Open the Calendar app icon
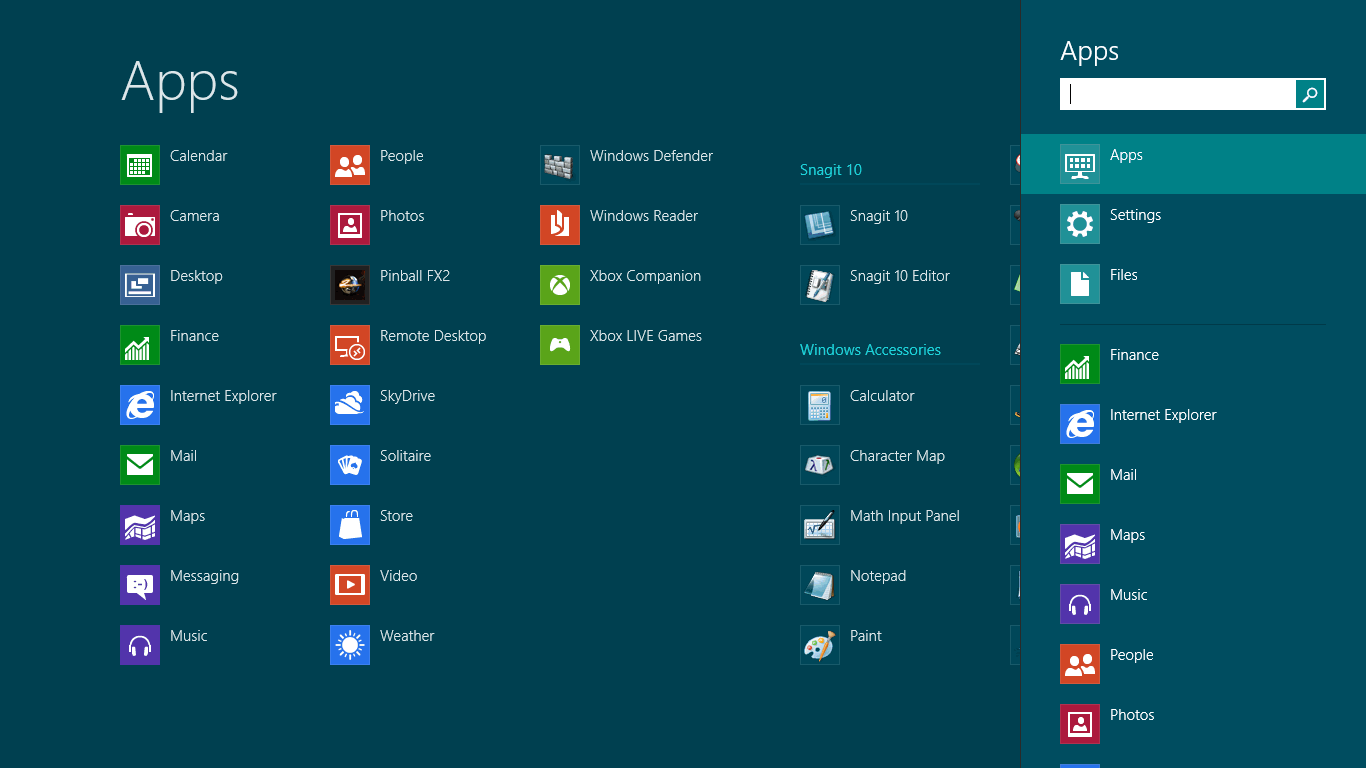1366x768 pixels. coord(140,165)
